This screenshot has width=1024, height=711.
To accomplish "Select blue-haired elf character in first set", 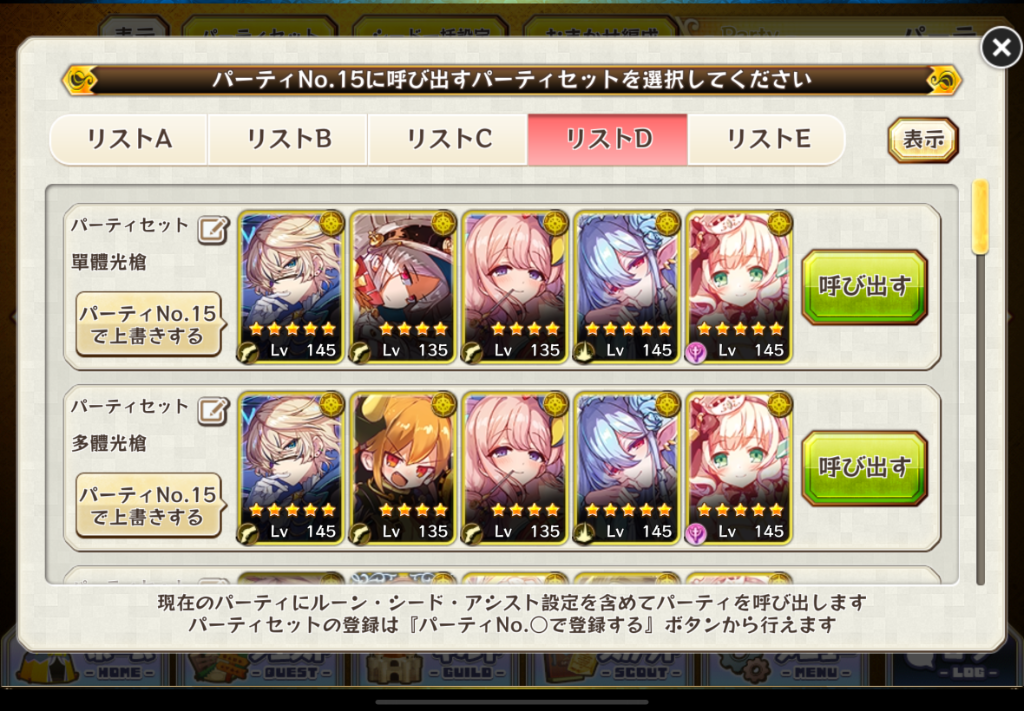I will [627, 287].
